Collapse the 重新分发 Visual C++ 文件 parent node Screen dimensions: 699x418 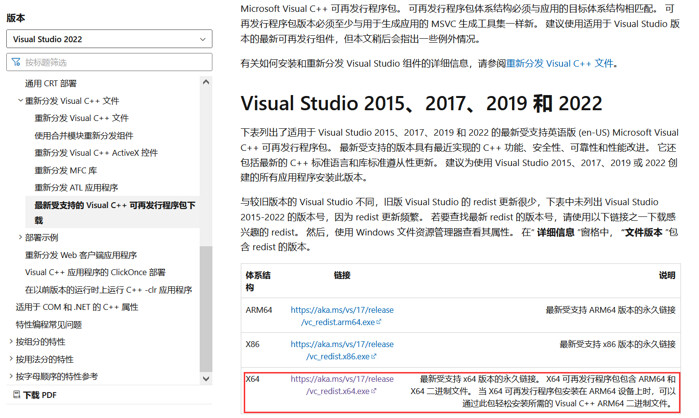click(x=20, y=101)
